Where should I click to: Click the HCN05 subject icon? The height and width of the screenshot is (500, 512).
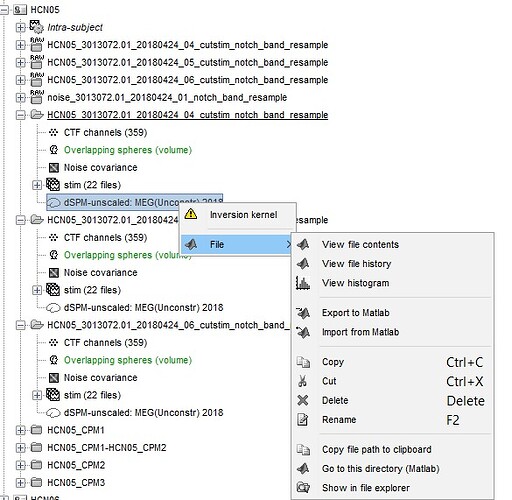tap(20, 10)
